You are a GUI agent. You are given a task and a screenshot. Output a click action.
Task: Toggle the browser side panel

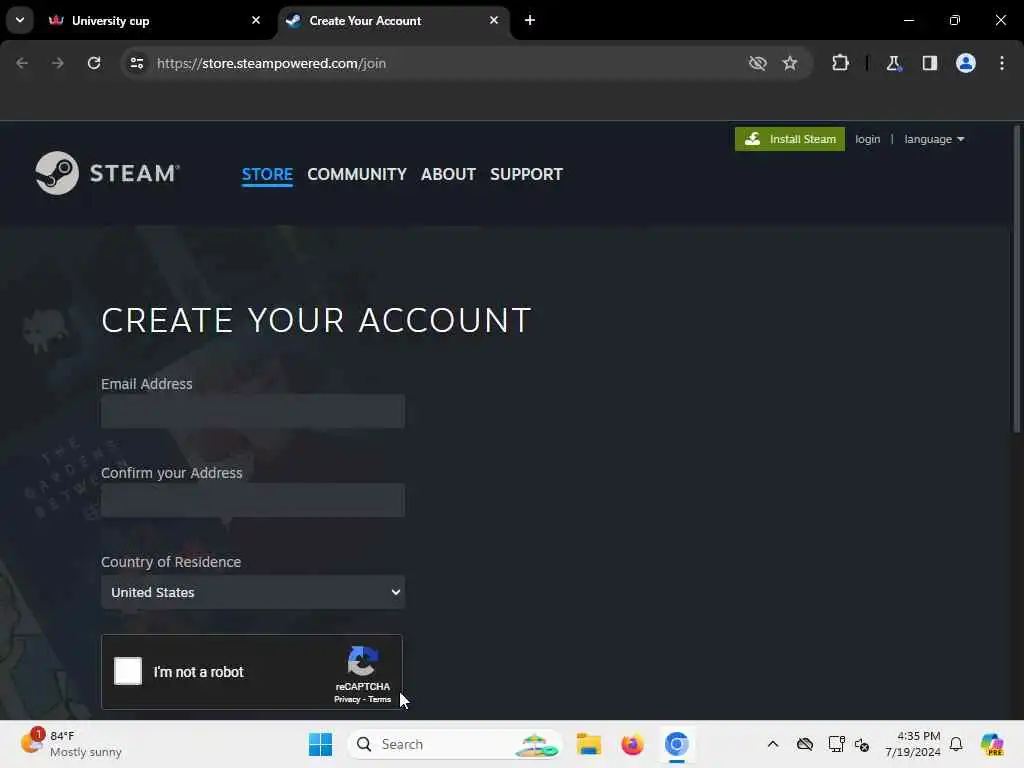click(929, 63)
